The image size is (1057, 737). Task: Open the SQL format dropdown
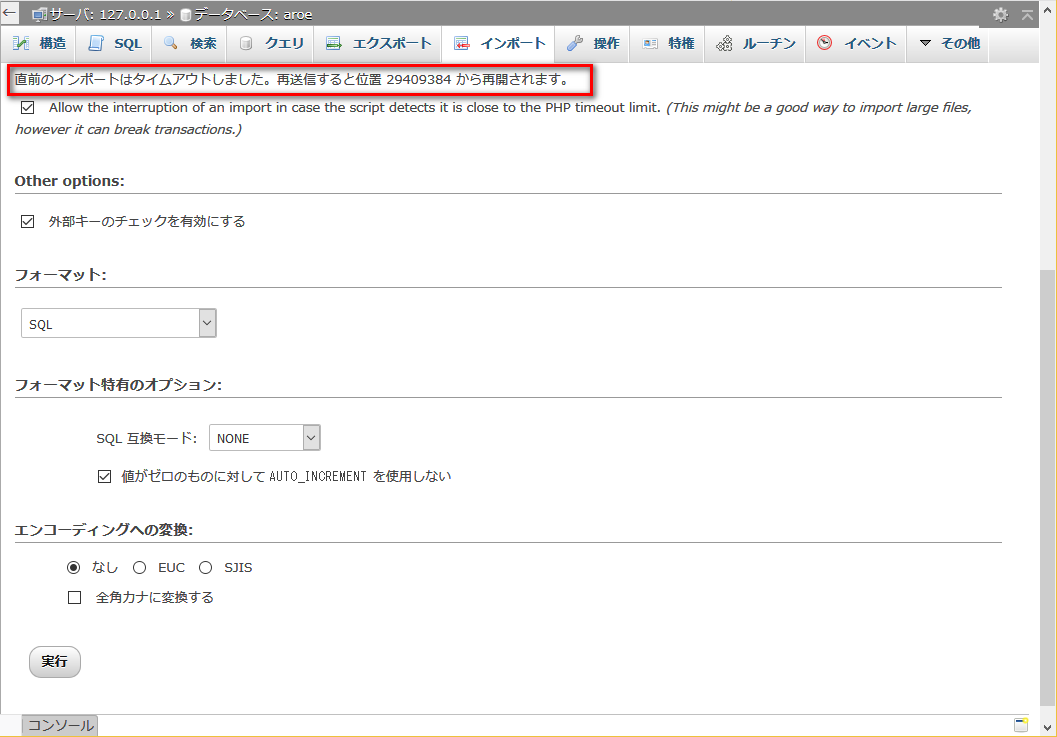point(118,324)
